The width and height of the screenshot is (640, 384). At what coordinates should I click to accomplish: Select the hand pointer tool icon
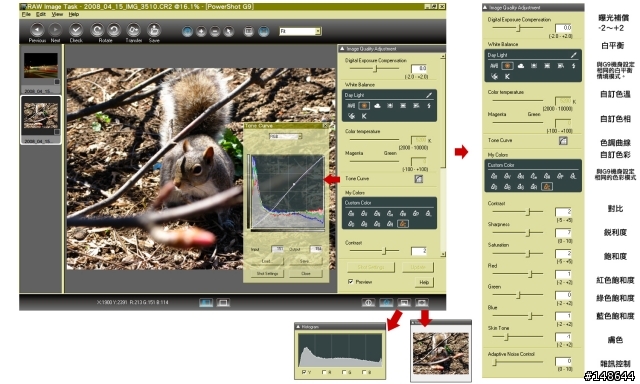(x=229, y=31)
